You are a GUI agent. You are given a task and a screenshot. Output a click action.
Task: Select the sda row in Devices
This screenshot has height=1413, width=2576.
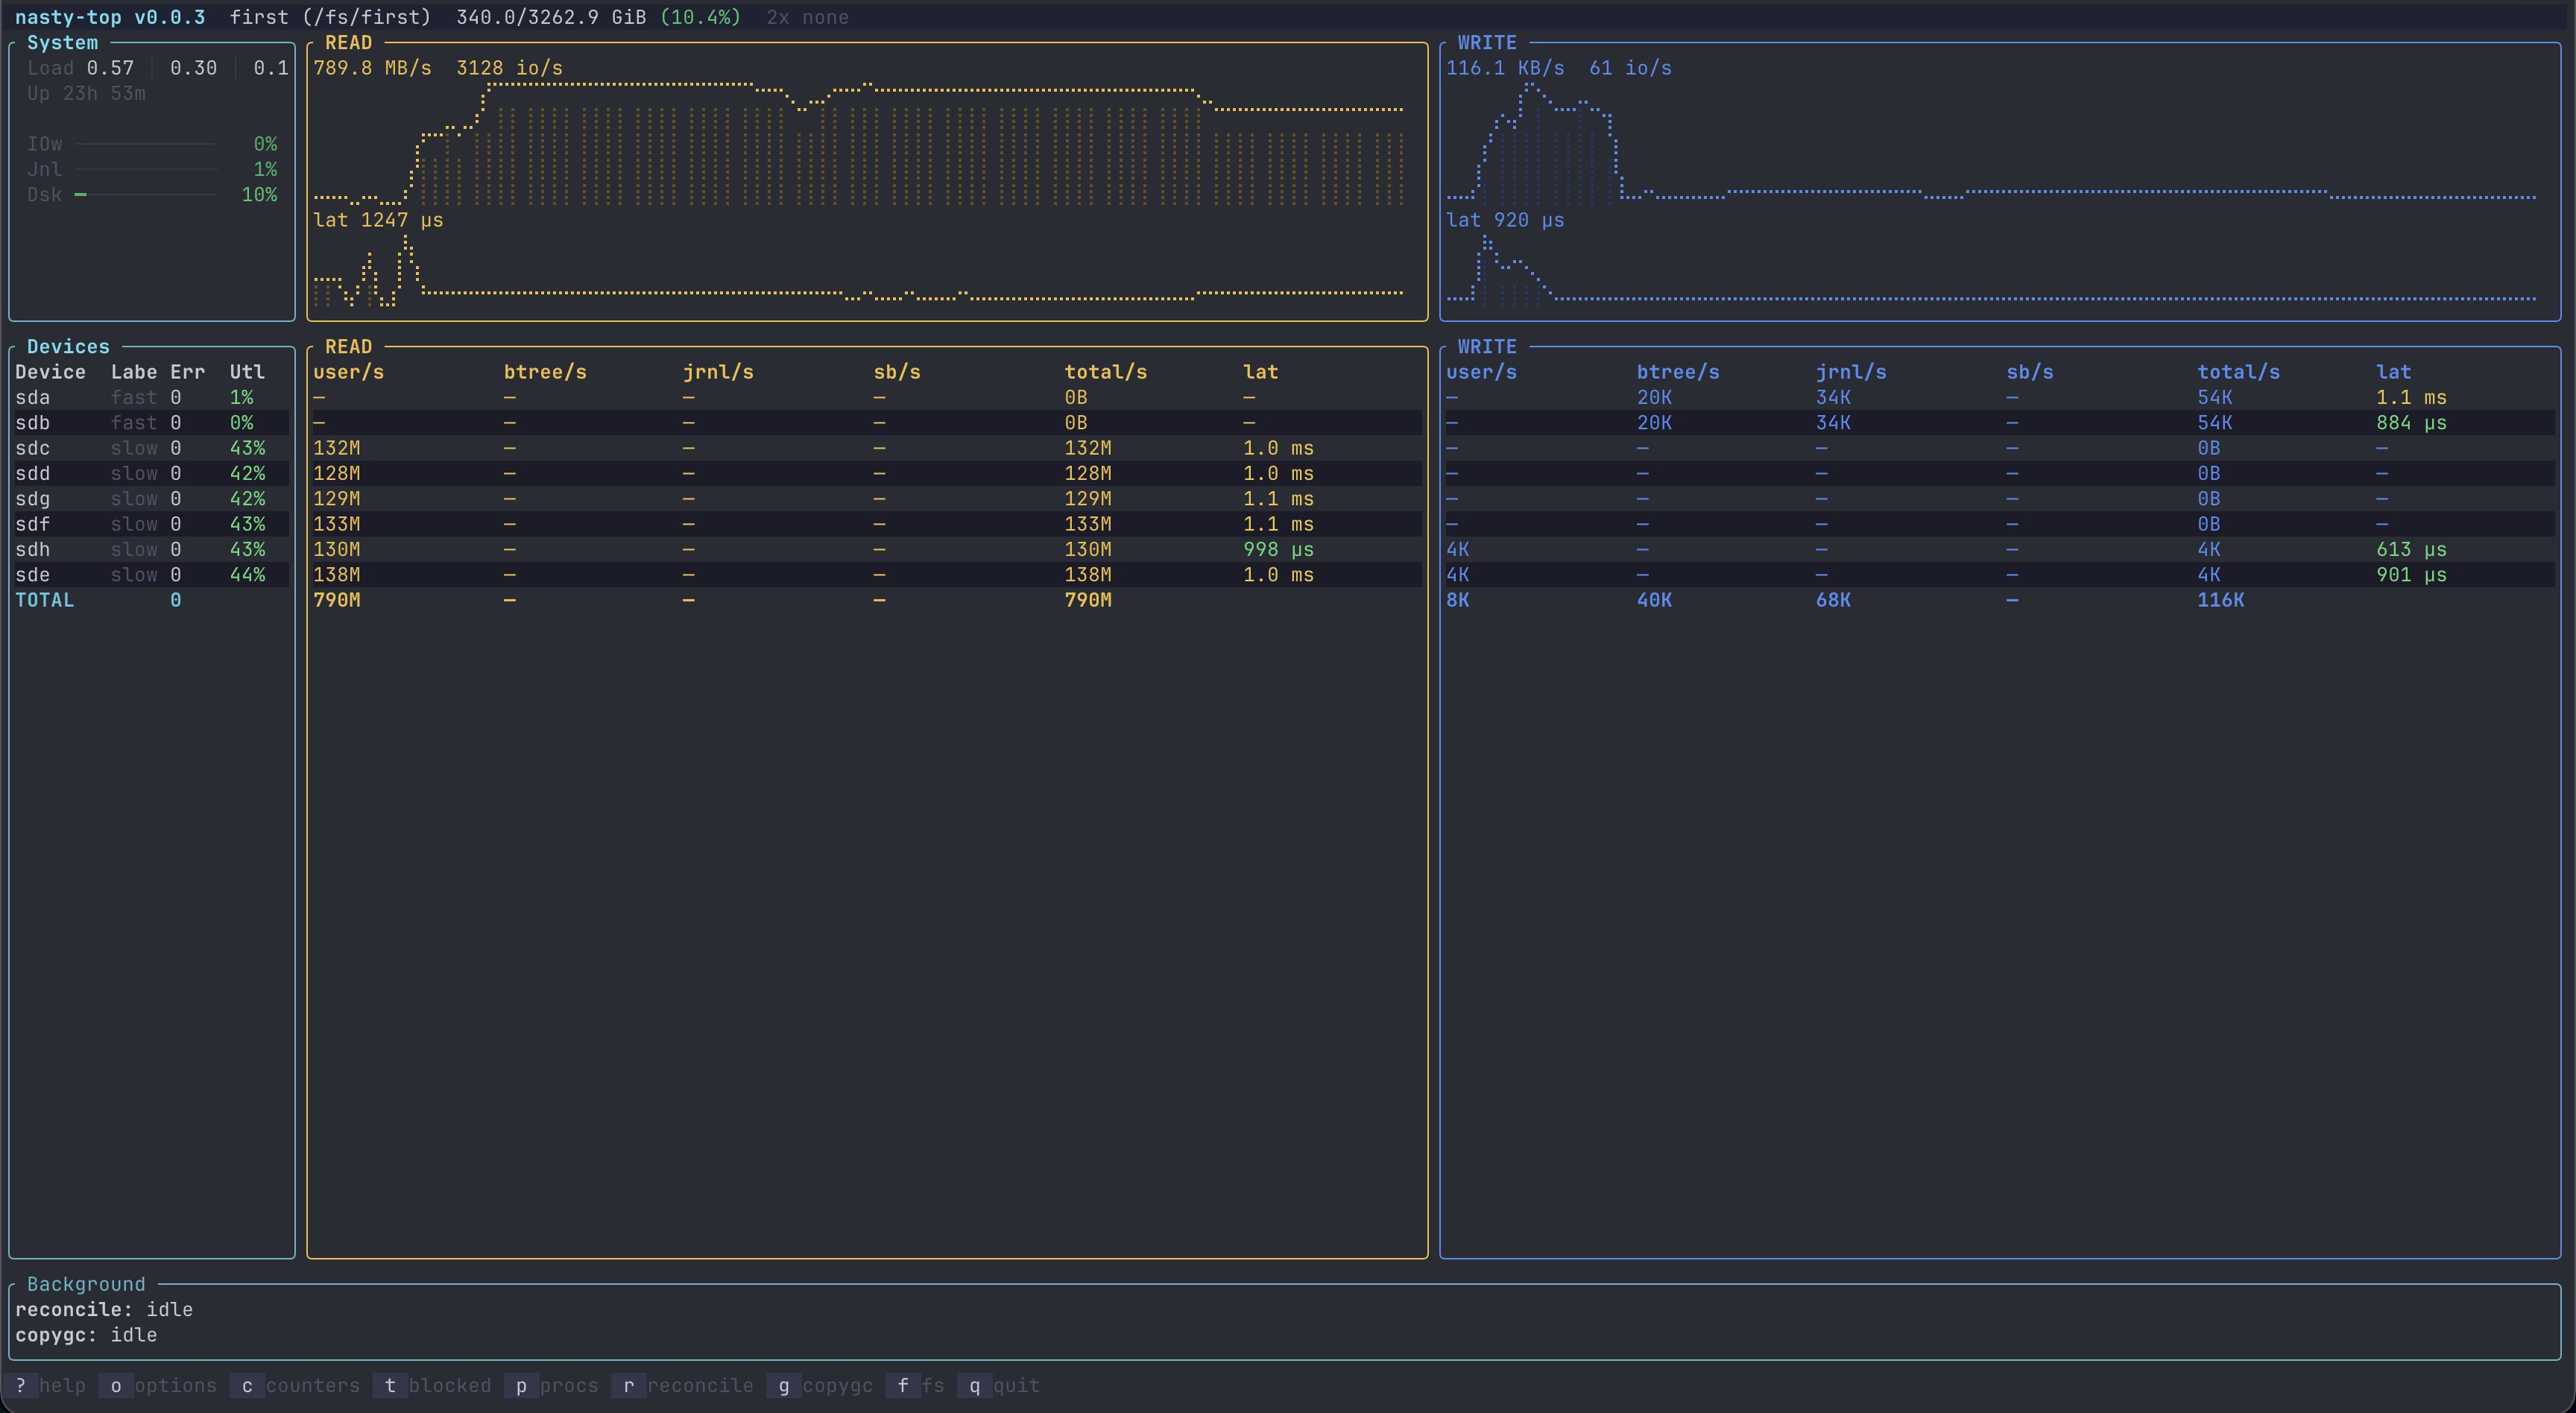click(151, 397)
